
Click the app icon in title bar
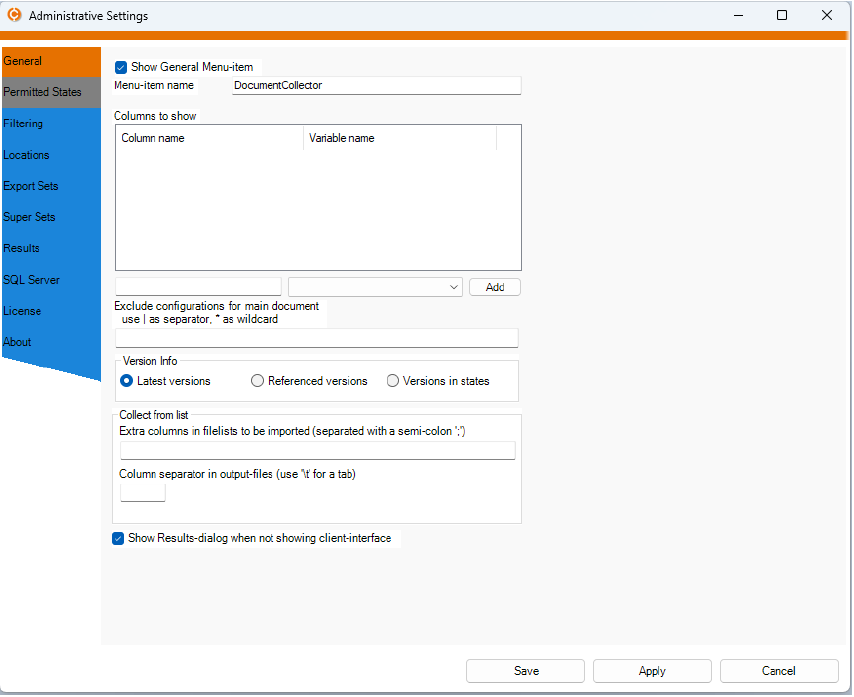14,16
